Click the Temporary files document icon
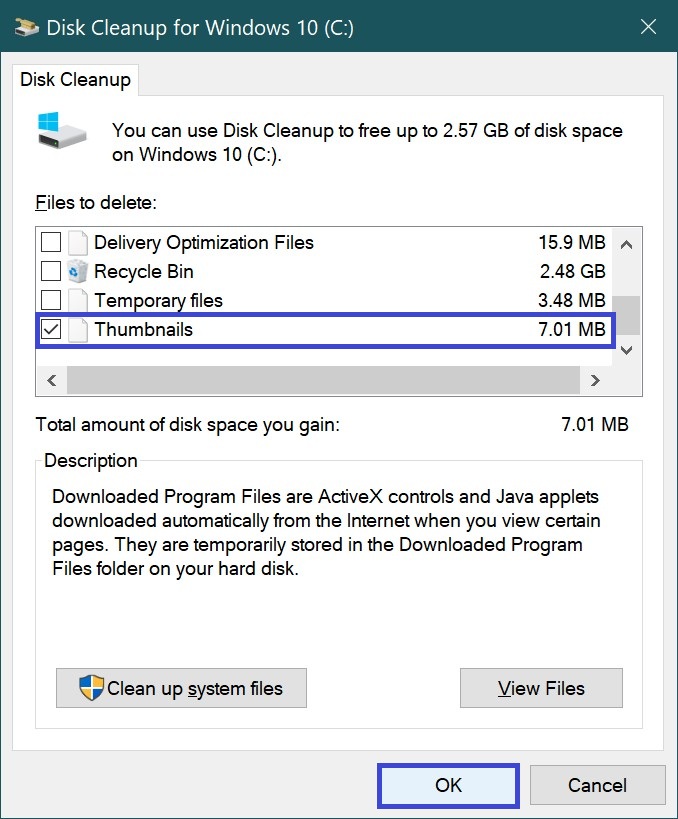This screenshot has height=819, width=678. click(x=78, y=300)
